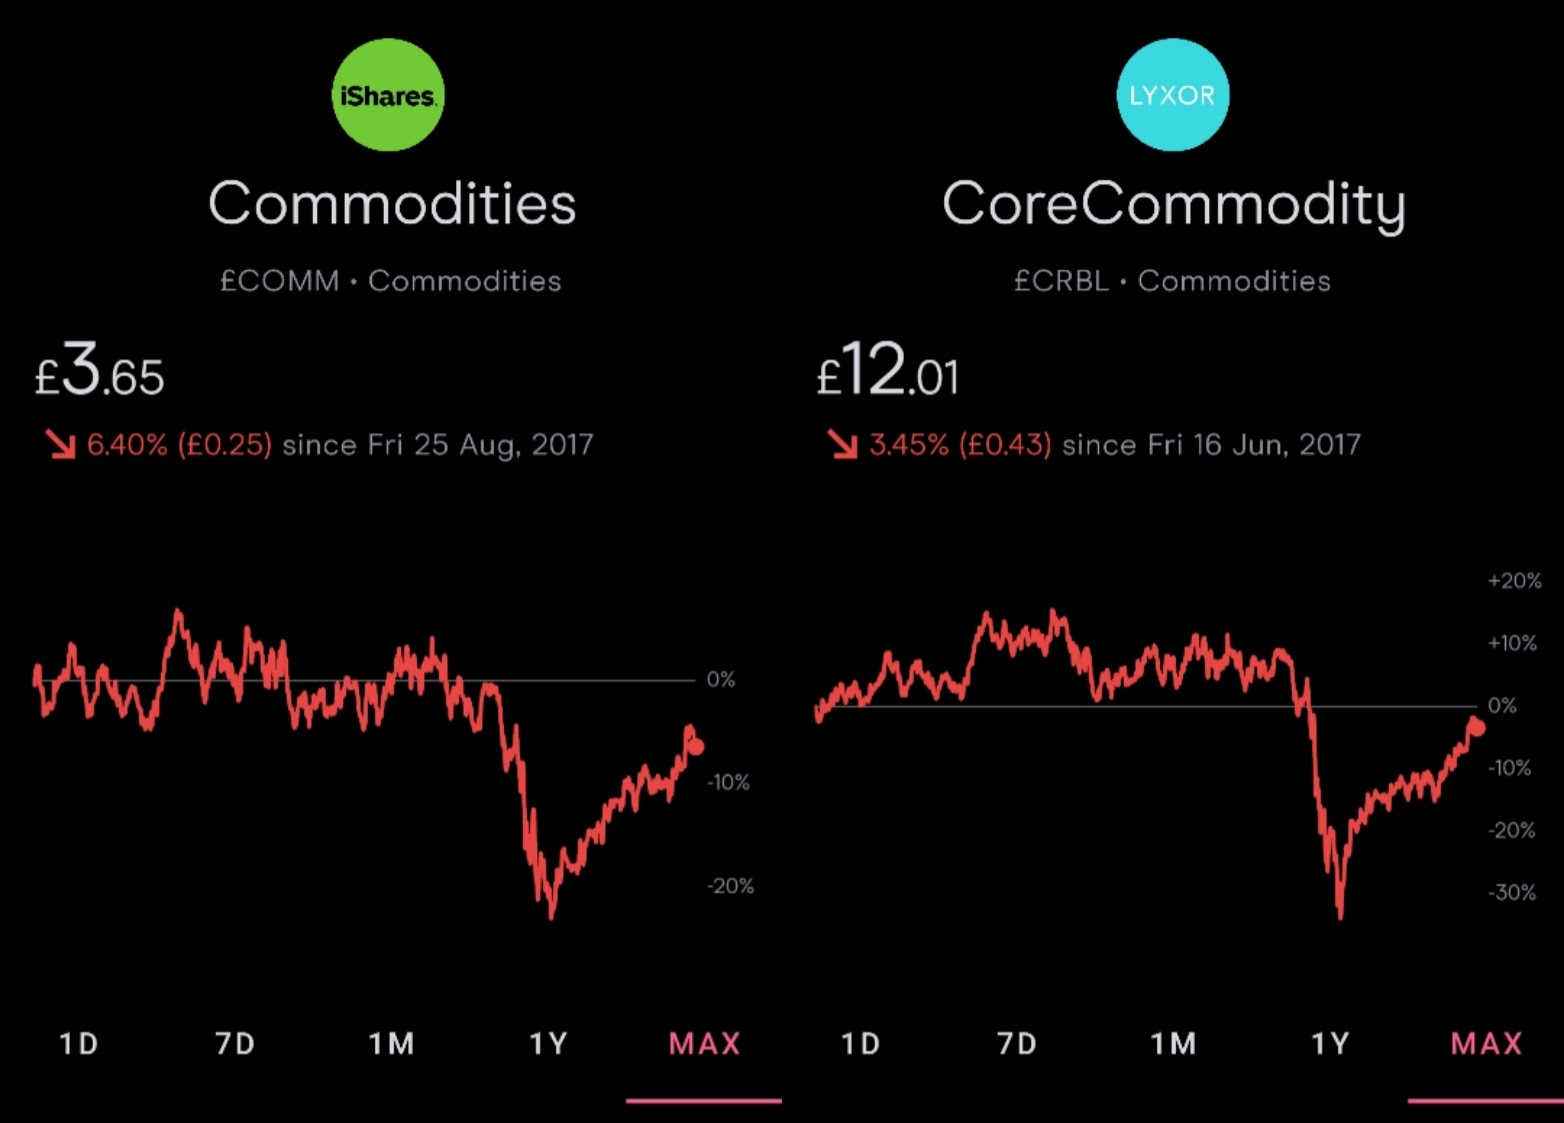
Task: Tap the Commodities fund title
Action: pos(392,204)
